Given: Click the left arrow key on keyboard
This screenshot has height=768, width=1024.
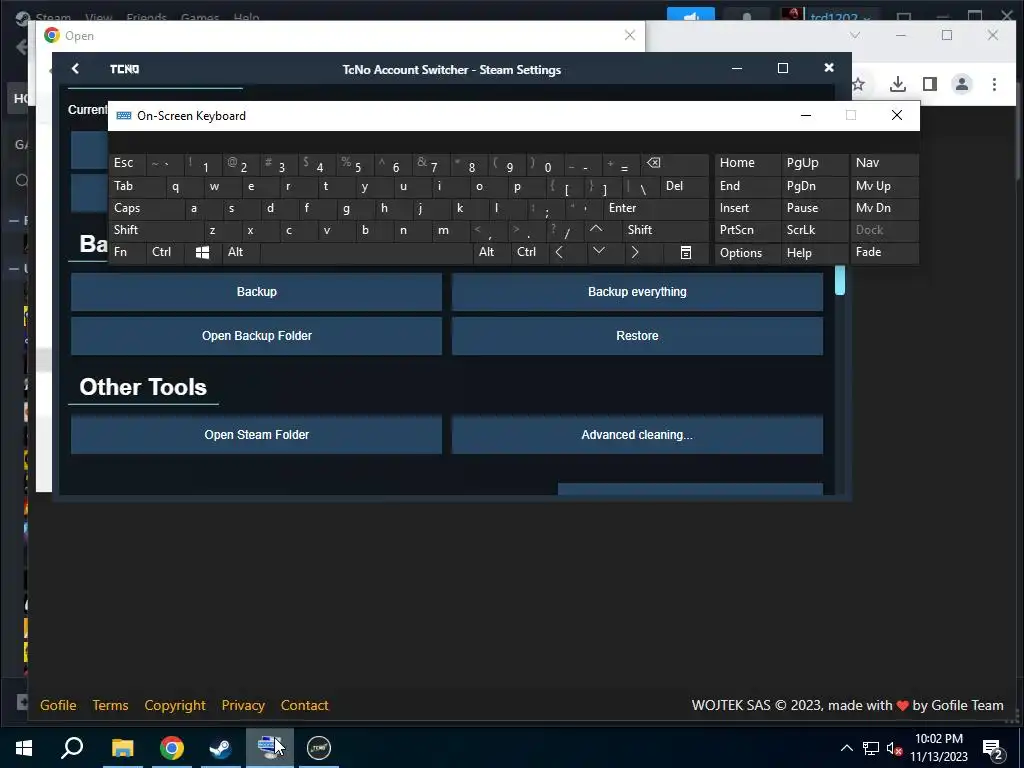Looking at the screenshot, I should [559, 251].
